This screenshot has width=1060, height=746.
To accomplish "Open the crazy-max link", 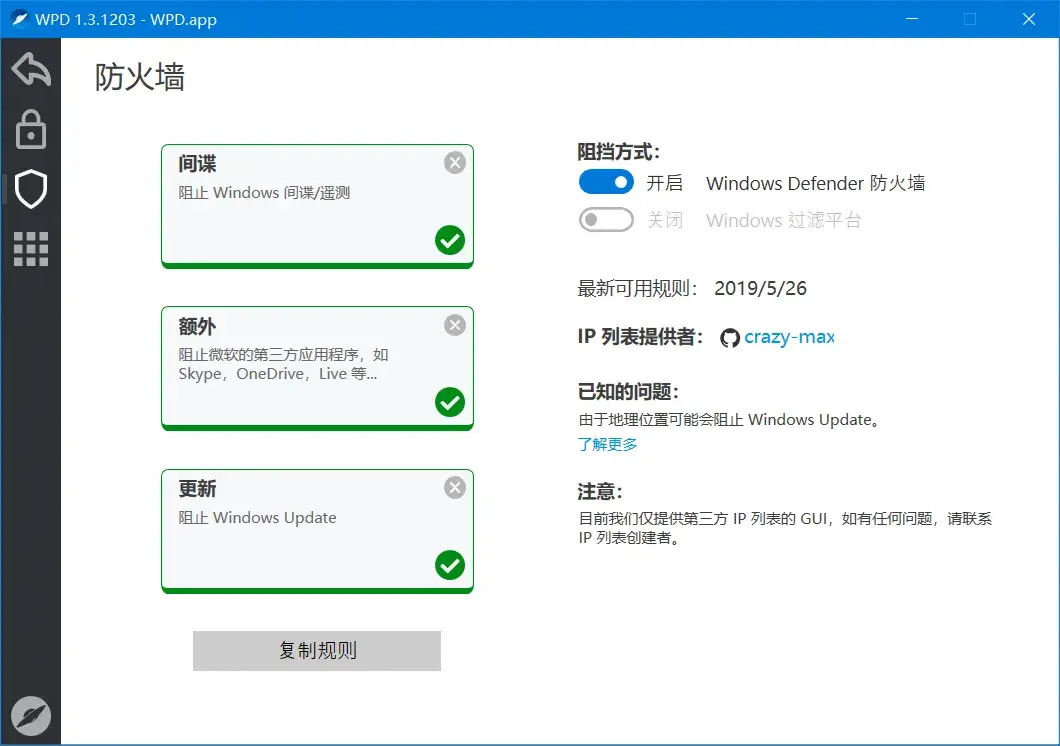I will tap(789, 337).
